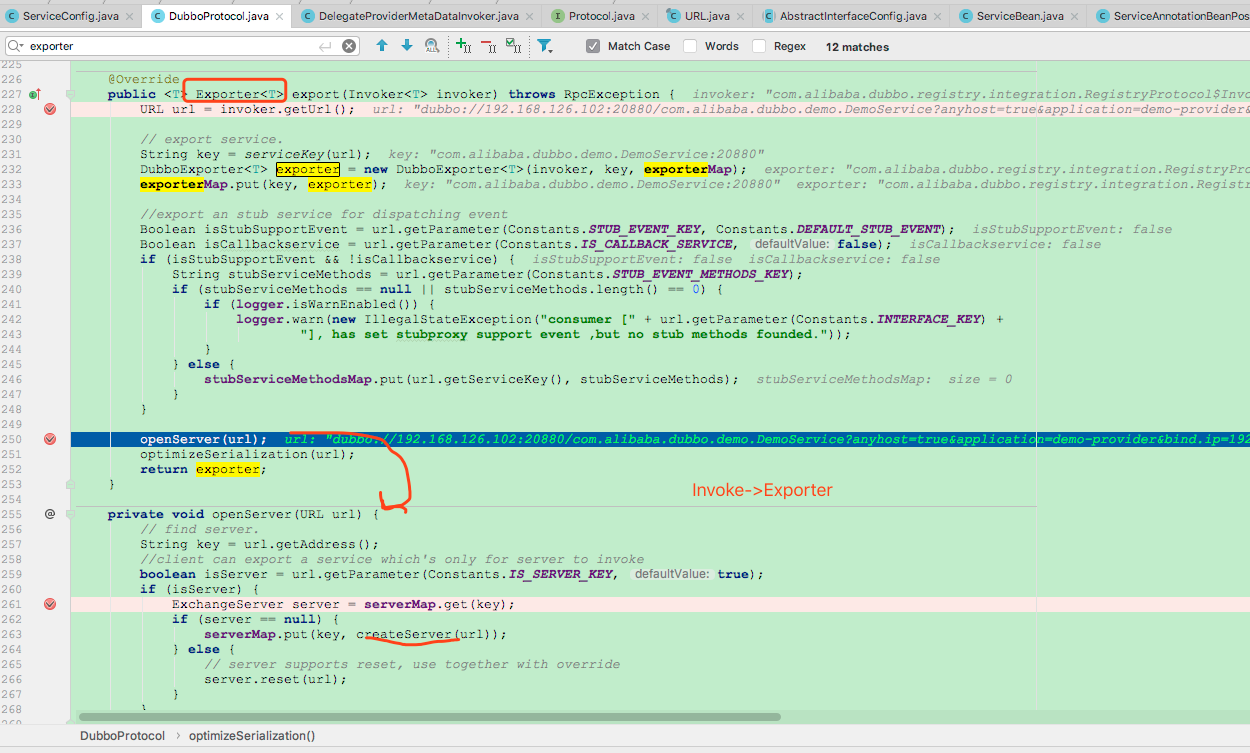Add selection for next occurrence icon

(x=463, y=46)
